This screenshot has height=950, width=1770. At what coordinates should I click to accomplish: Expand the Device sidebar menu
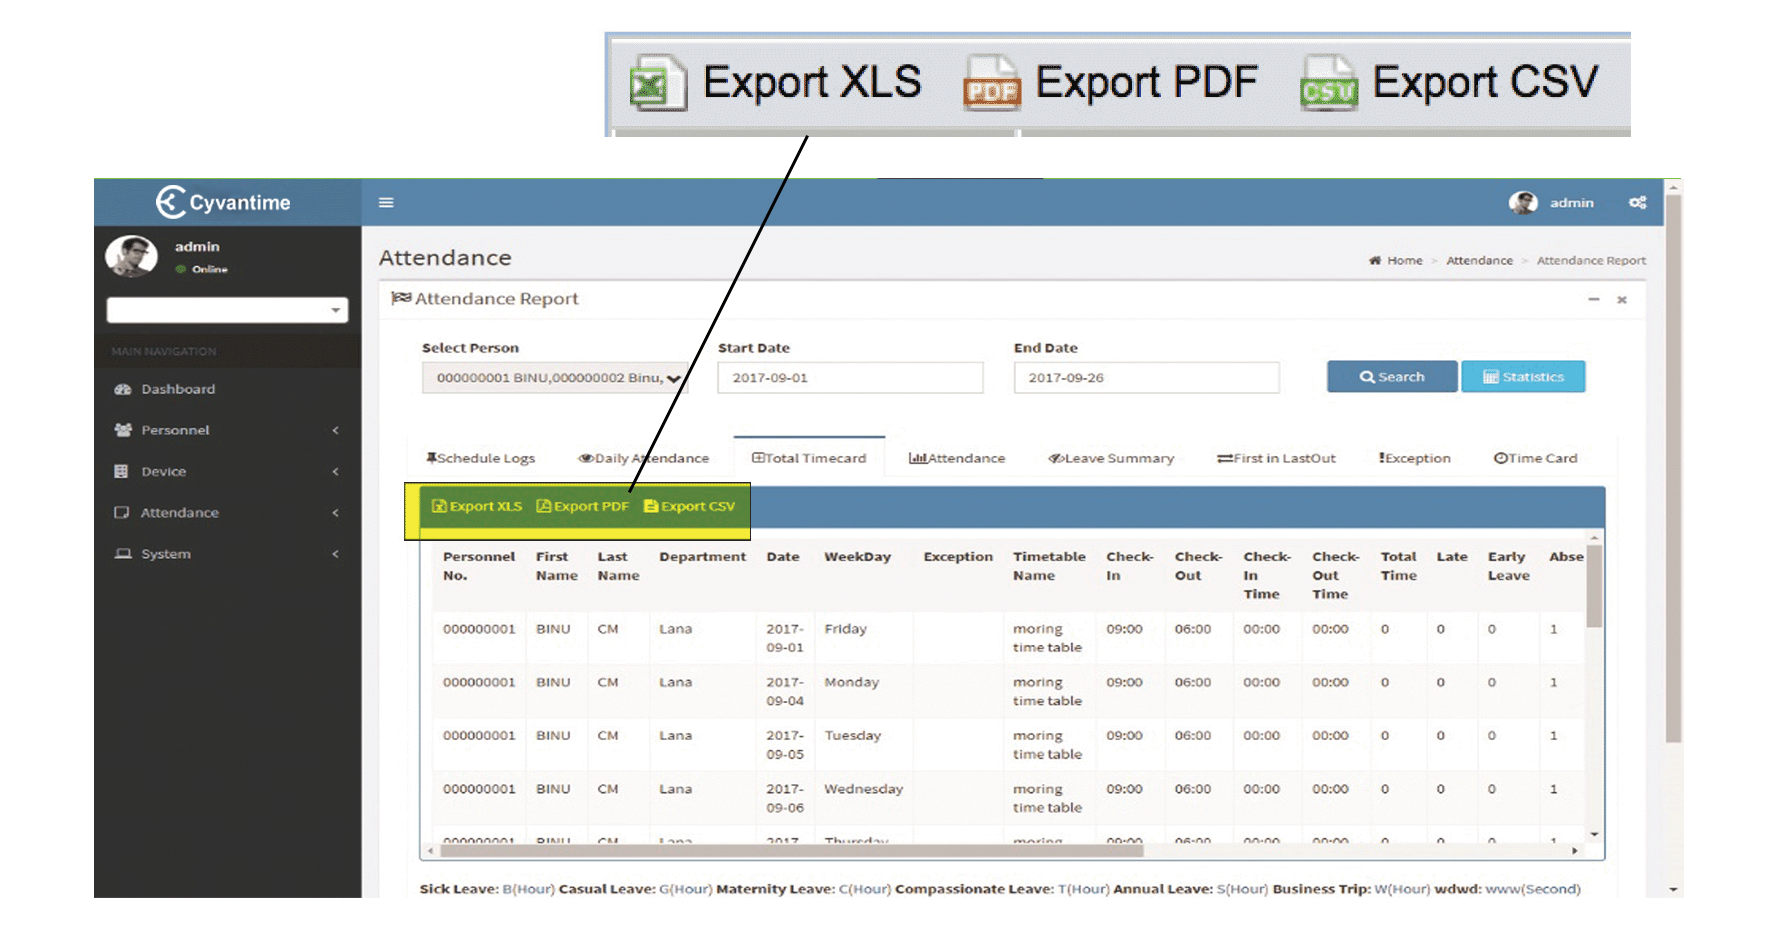click(164, 472)
